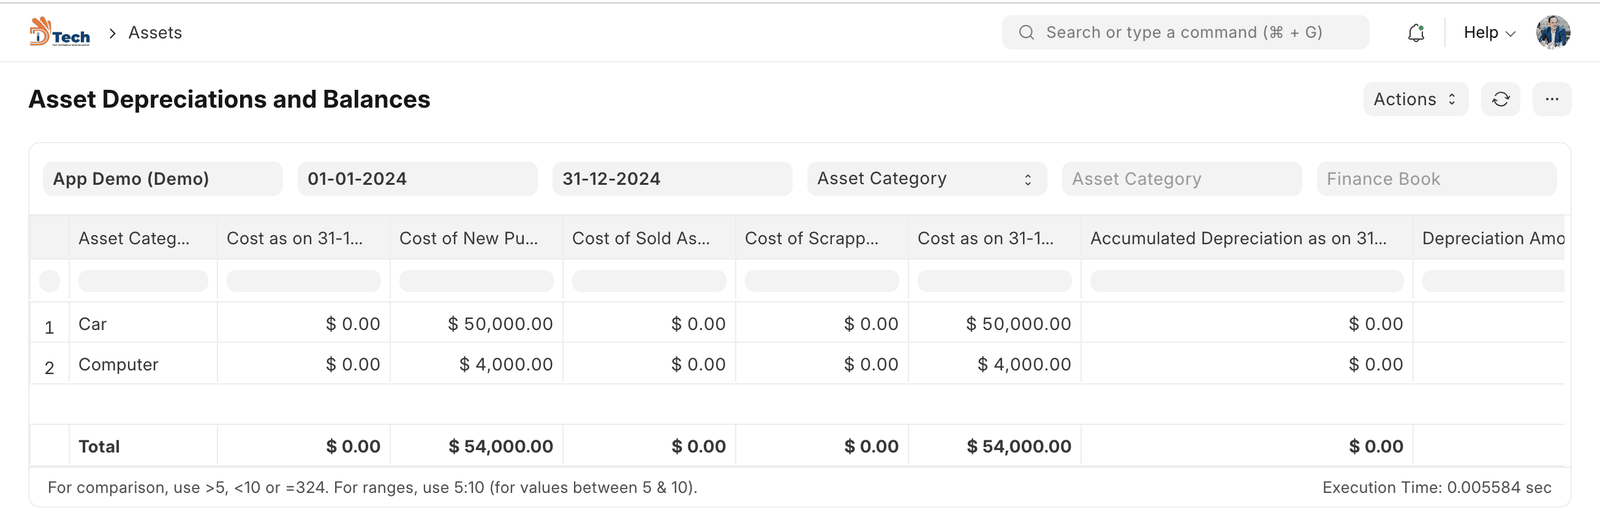Screen dimensions: 1600x524
Task: Click the empty Asset Category filter field
Action: click(x=1181, y=179)
